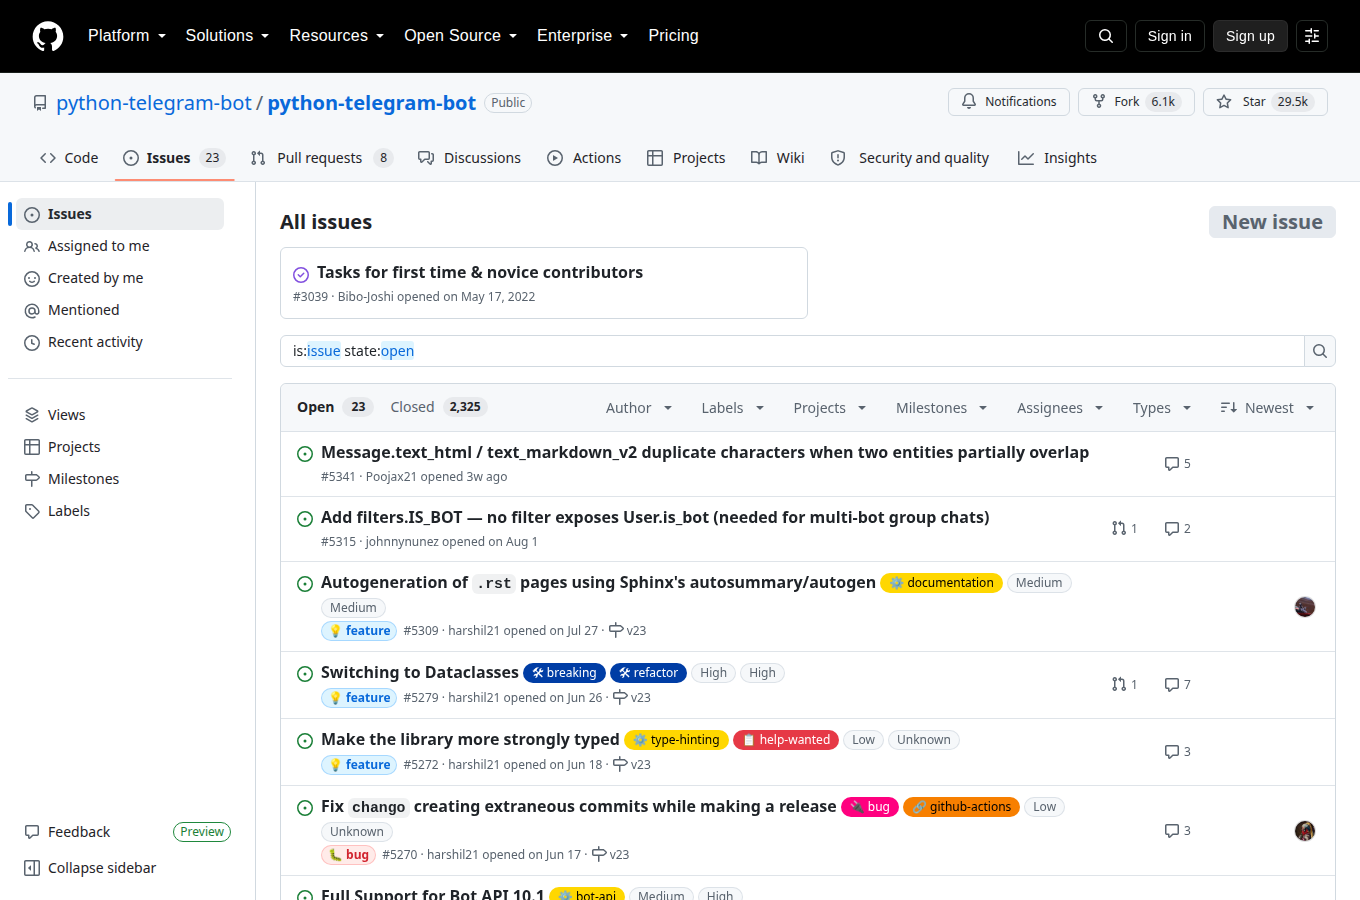The width and height of the screenshot is (1360, 900).
Task: Select the help-wanted label
Action: pyautogui.click(x=786, y=740)
